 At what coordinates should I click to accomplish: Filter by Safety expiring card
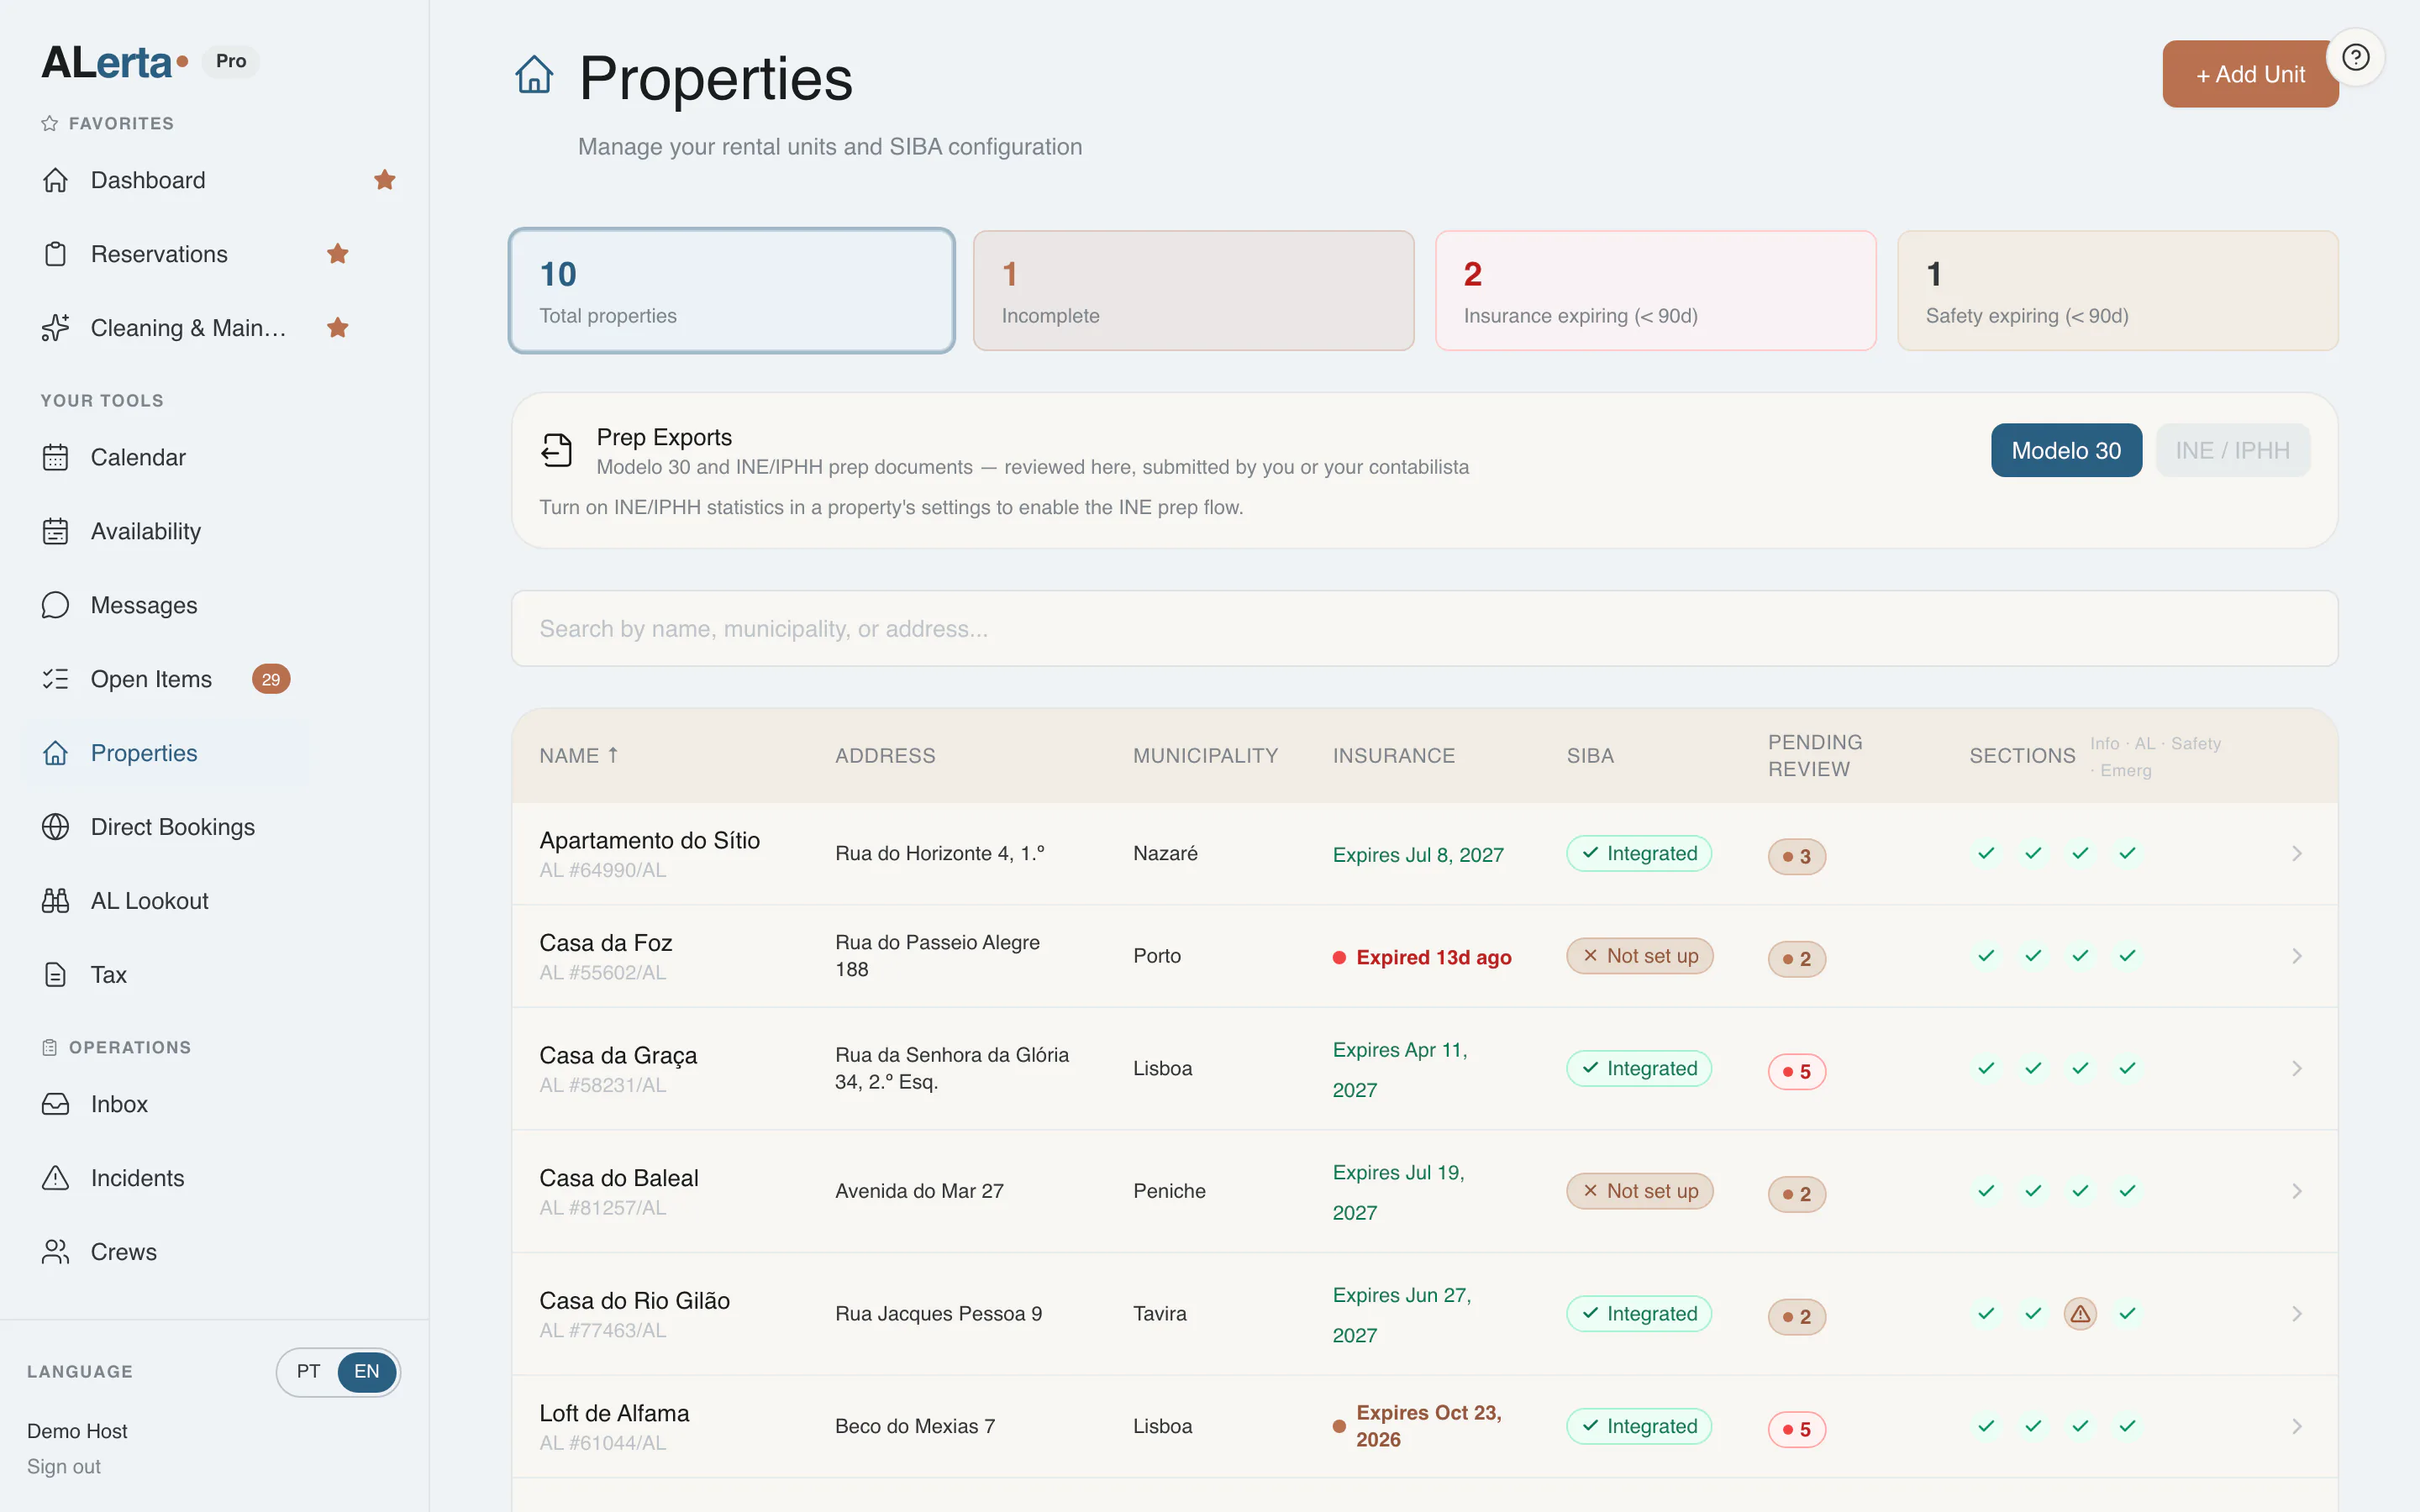tap(2117, 291)
